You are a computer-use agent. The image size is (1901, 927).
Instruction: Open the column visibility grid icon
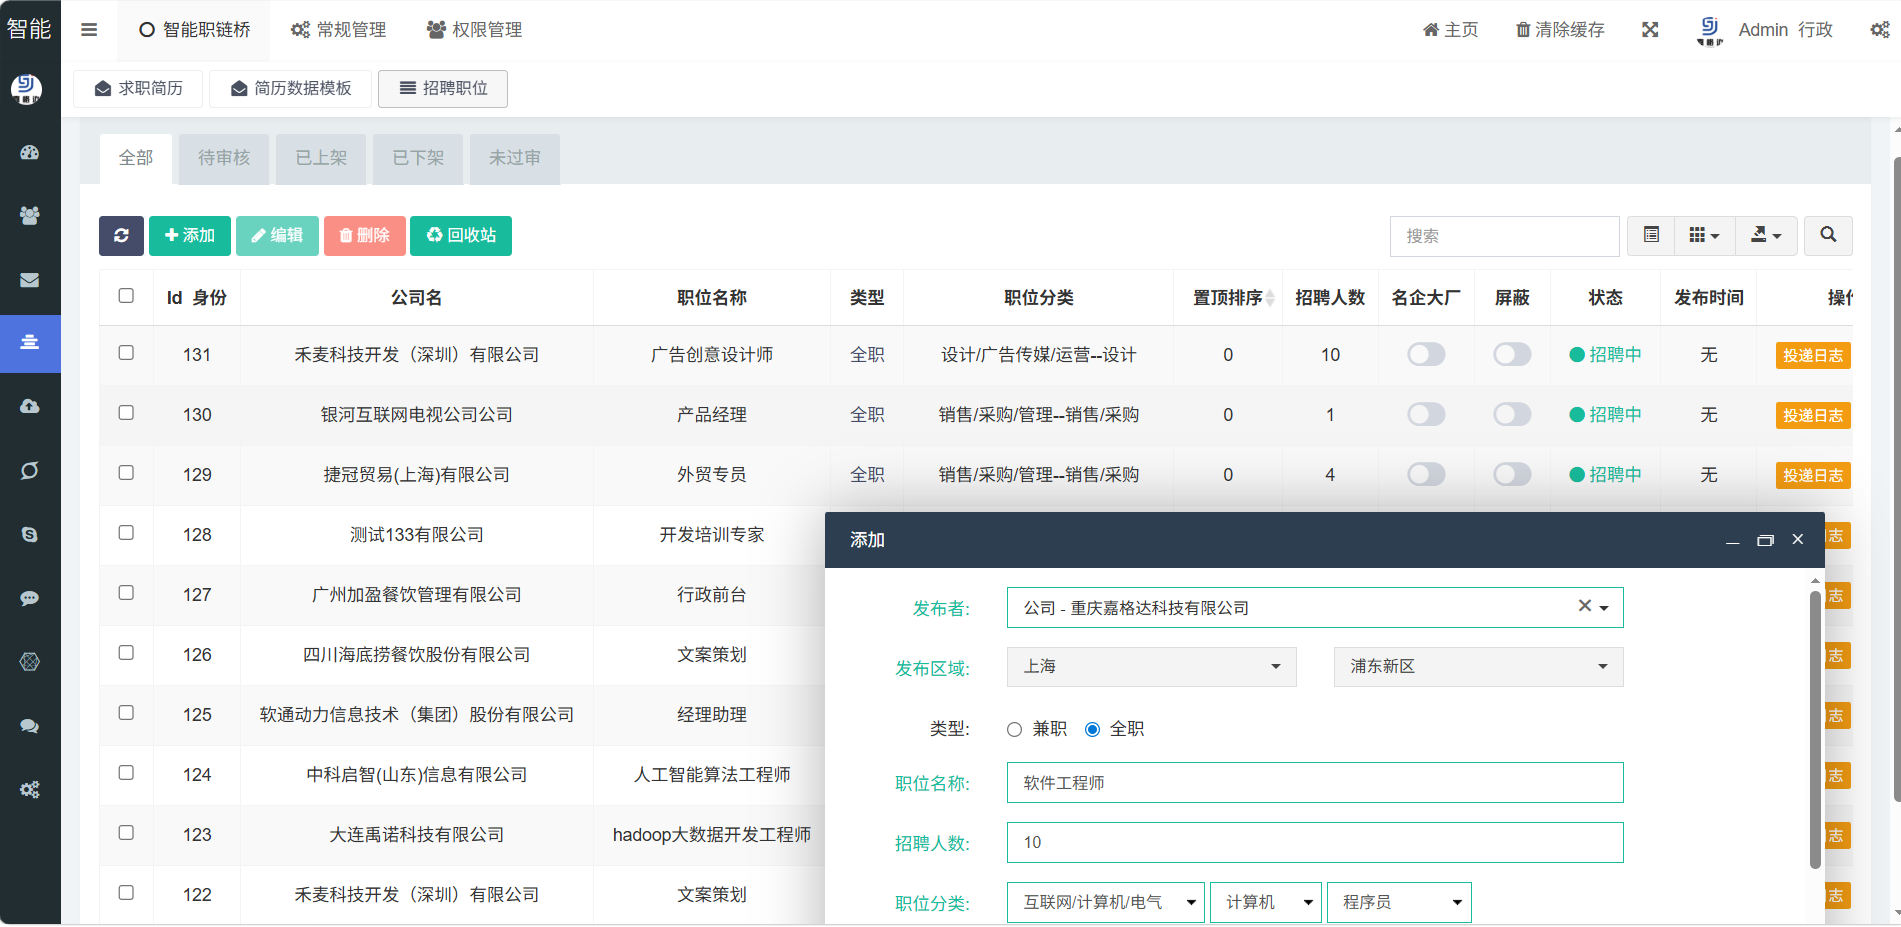pyautogui.click(x=1704, y=235)
